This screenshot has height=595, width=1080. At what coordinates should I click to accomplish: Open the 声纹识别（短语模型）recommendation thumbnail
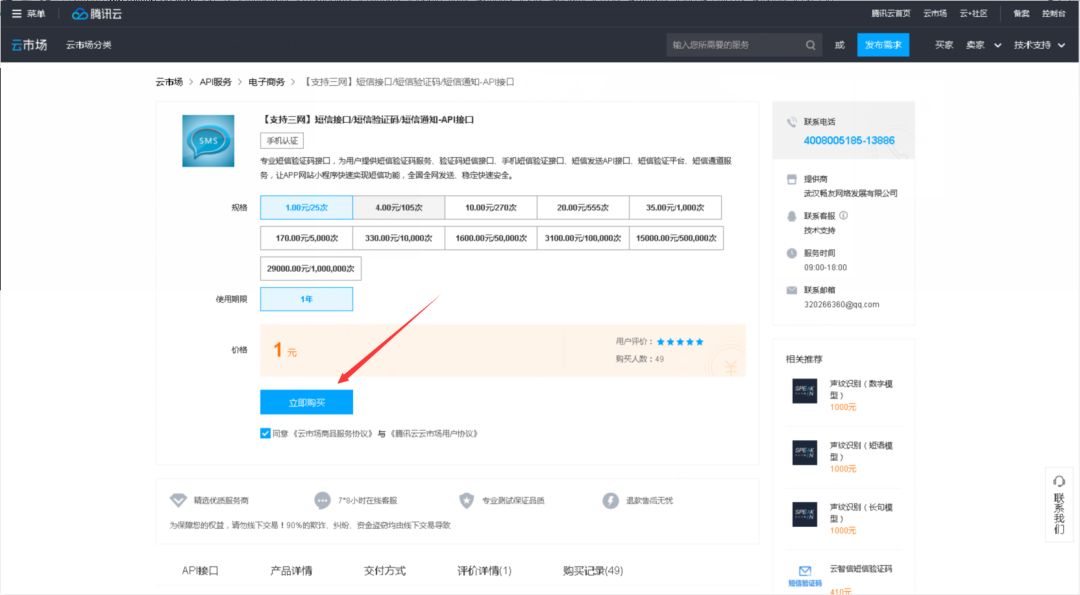[804, 452]
